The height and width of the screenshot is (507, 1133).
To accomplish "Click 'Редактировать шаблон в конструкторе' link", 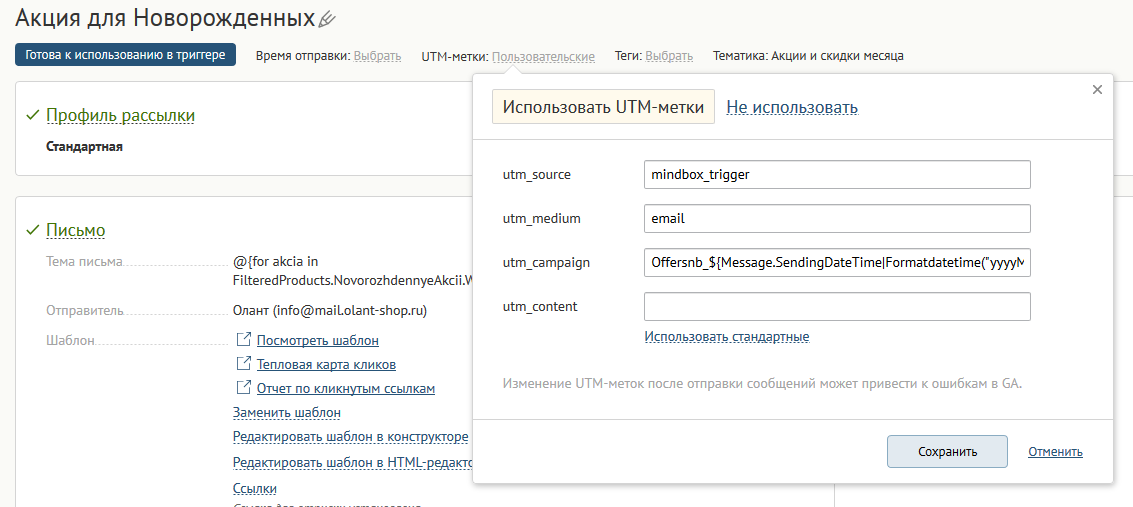I will 350,437.
